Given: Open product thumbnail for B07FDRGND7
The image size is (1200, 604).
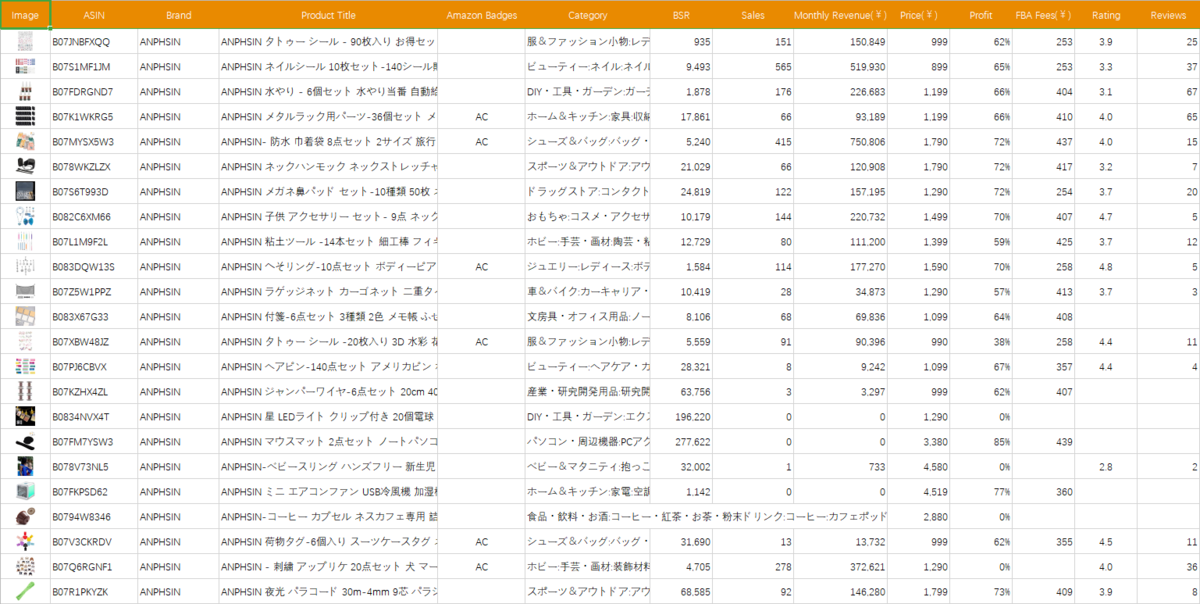Looking at the screenshot, I should tap(25, 92).
